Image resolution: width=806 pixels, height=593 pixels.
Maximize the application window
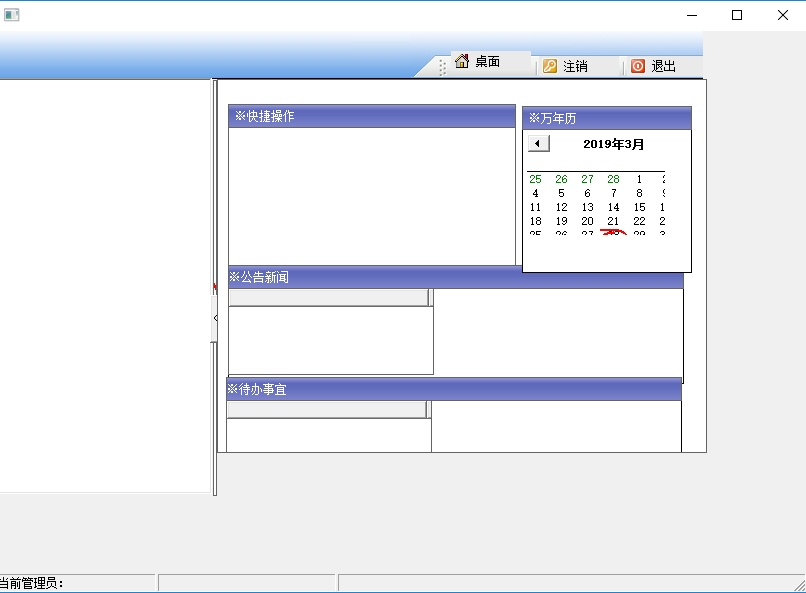click(x=737, y=15)
